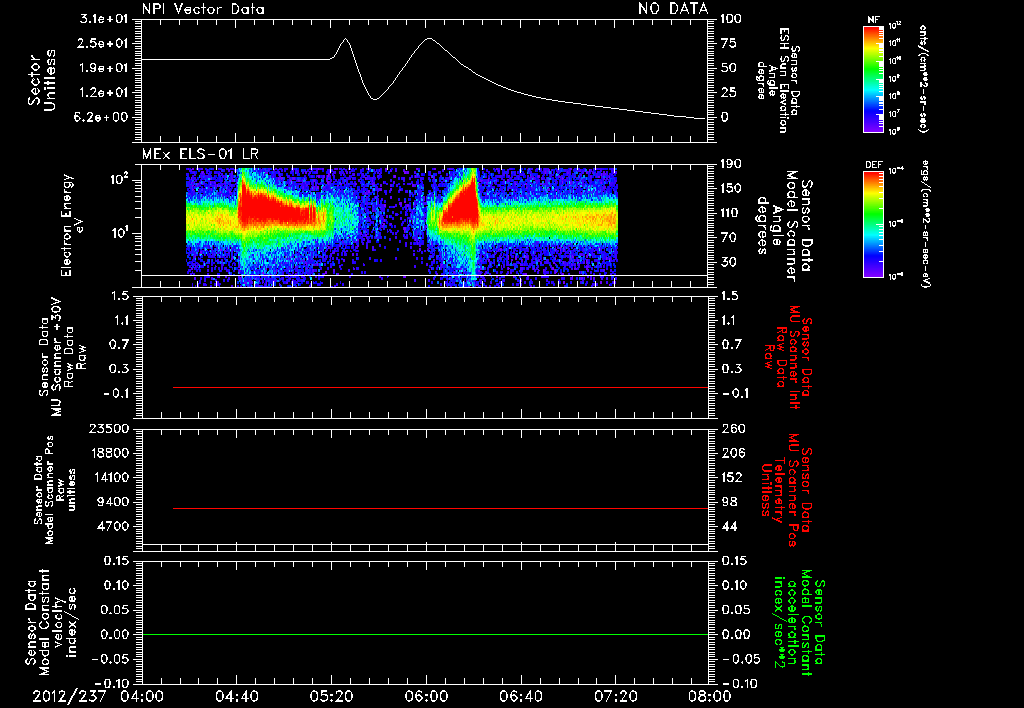The image size is (1024, 708).
Task: Click the '05:20' time tick label
Action: 331,696
